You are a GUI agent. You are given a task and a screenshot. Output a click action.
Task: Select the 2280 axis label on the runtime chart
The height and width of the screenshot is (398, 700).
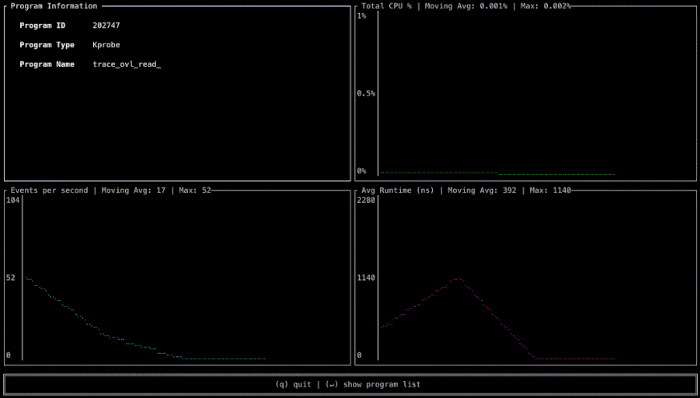(366, 200)
